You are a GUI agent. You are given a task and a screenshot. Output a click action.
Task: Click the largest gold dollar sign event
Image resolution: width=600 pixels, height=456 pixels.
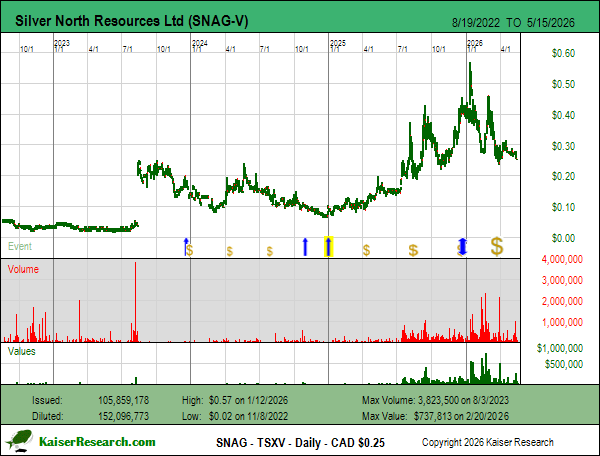[x=497, y=246]
